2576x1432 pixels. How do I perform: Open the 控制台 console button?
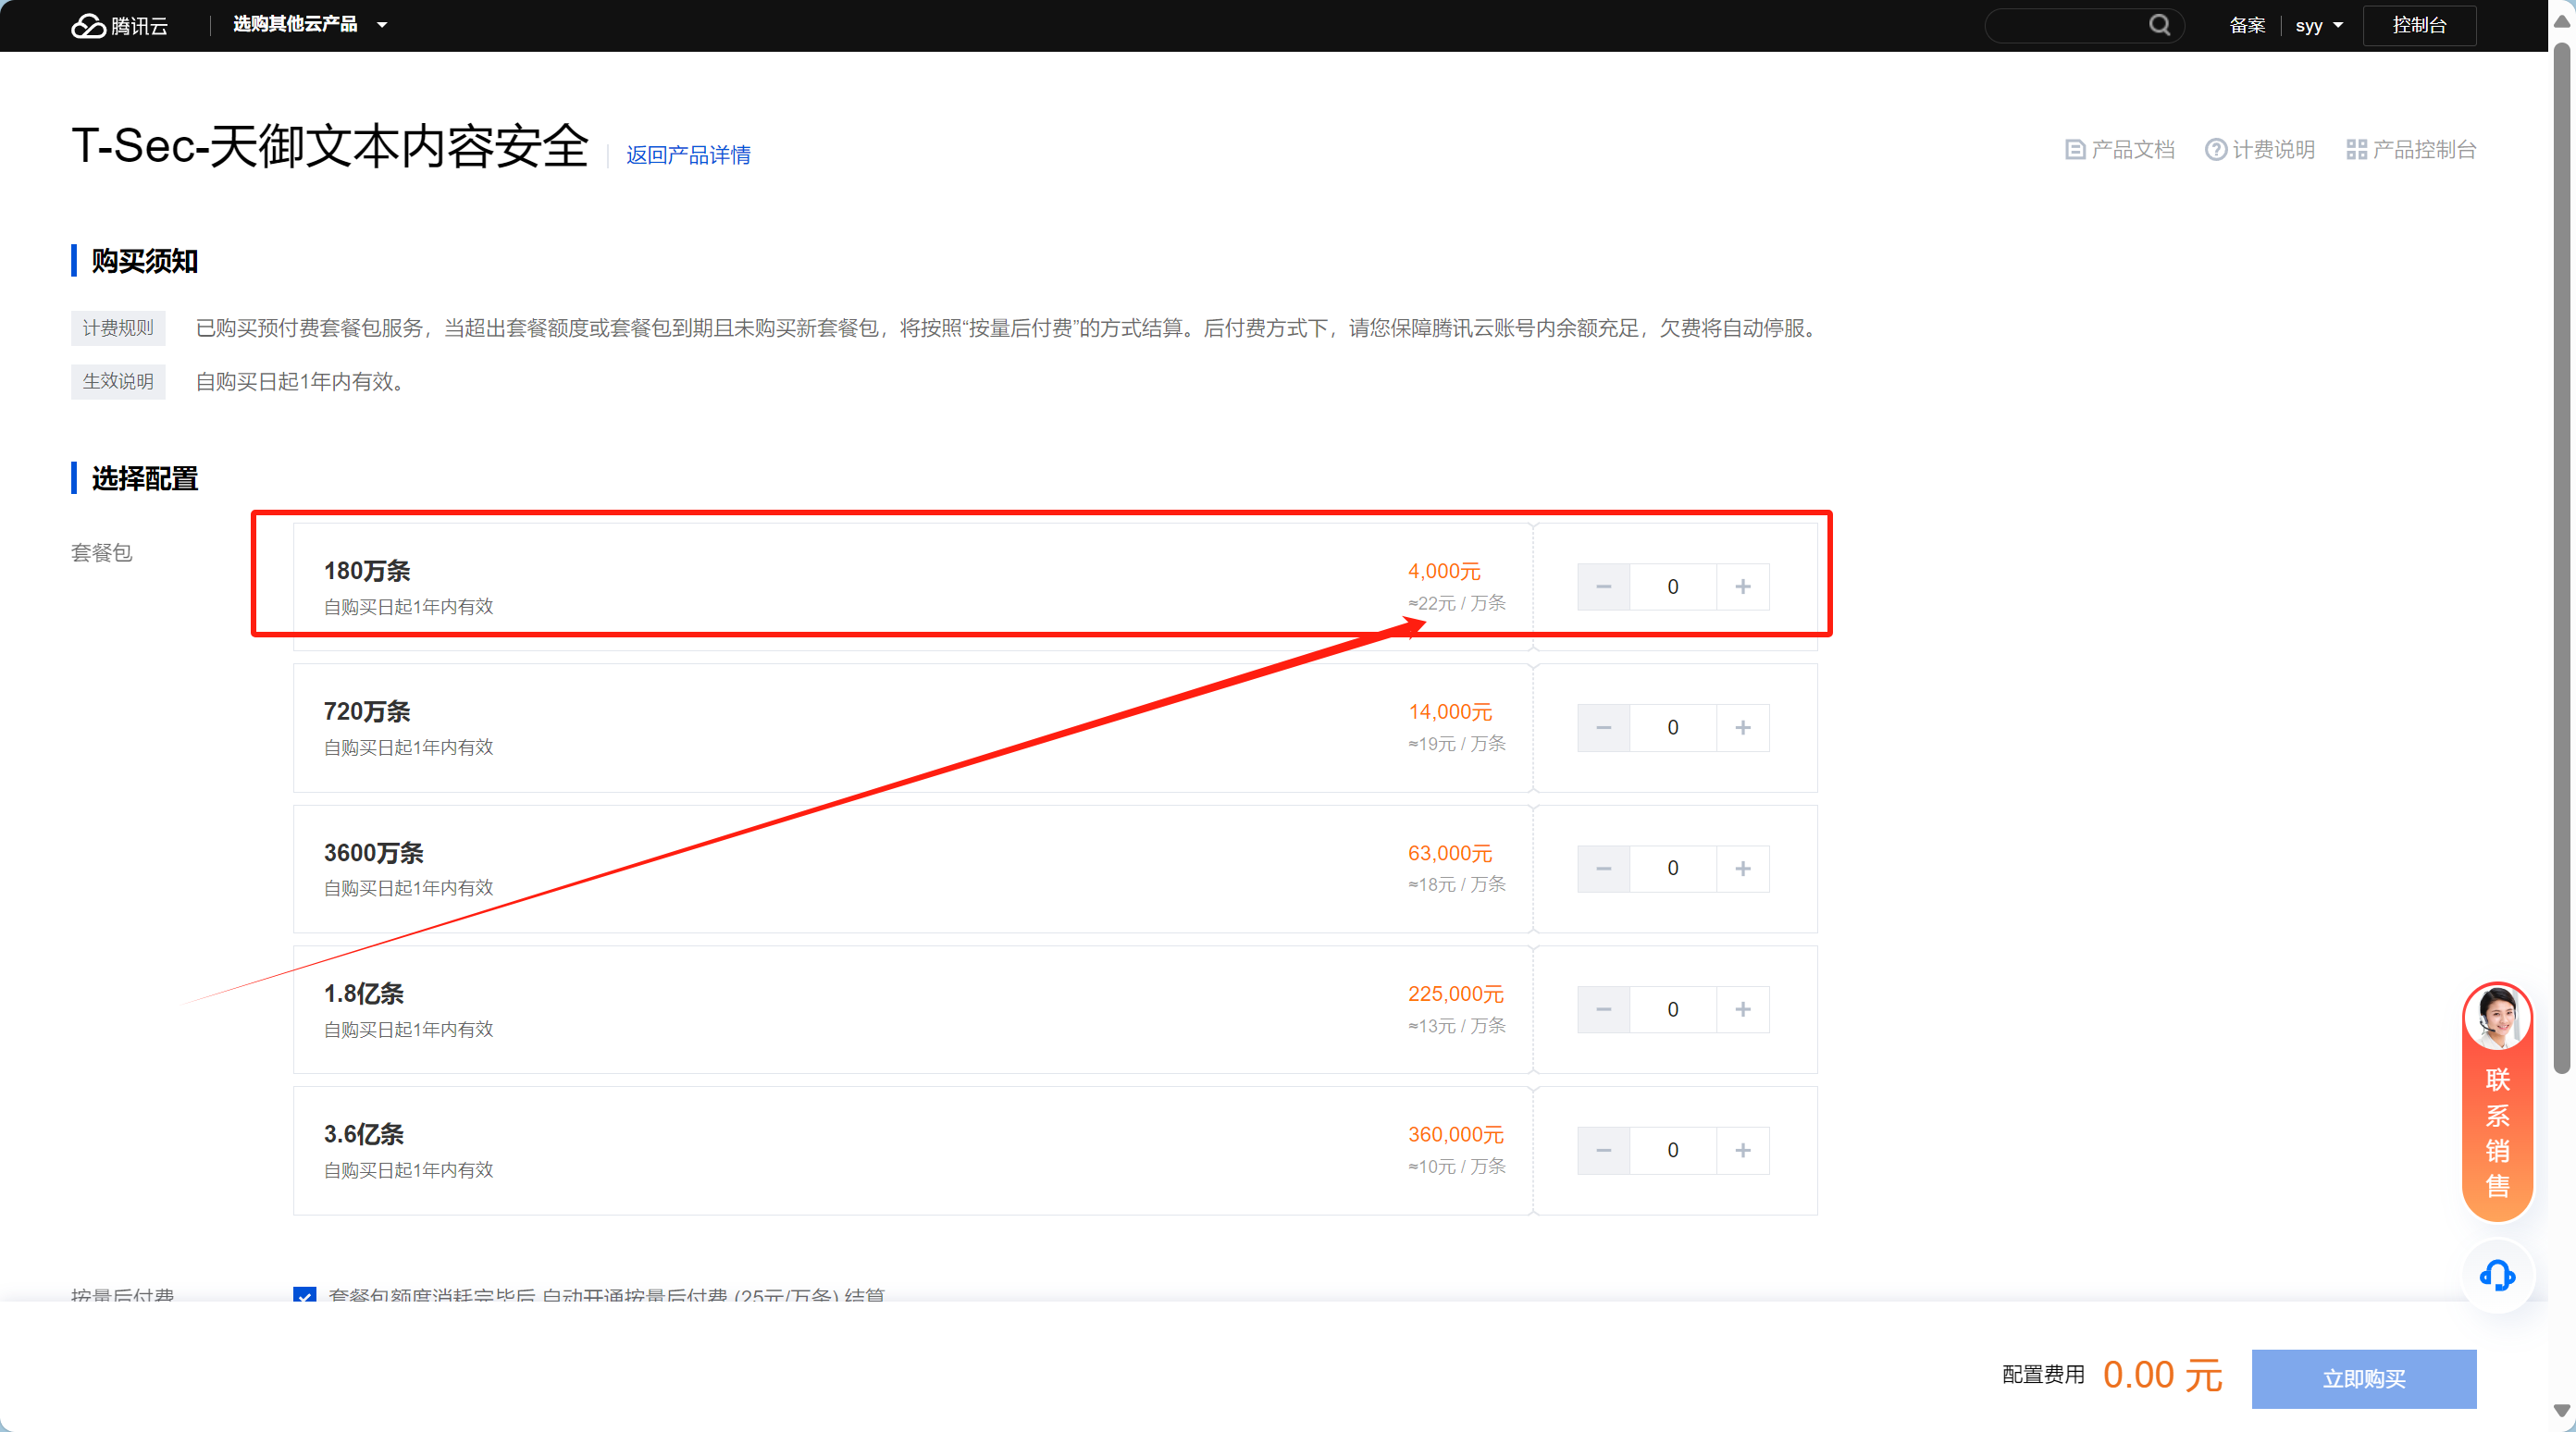[2419, 26]
